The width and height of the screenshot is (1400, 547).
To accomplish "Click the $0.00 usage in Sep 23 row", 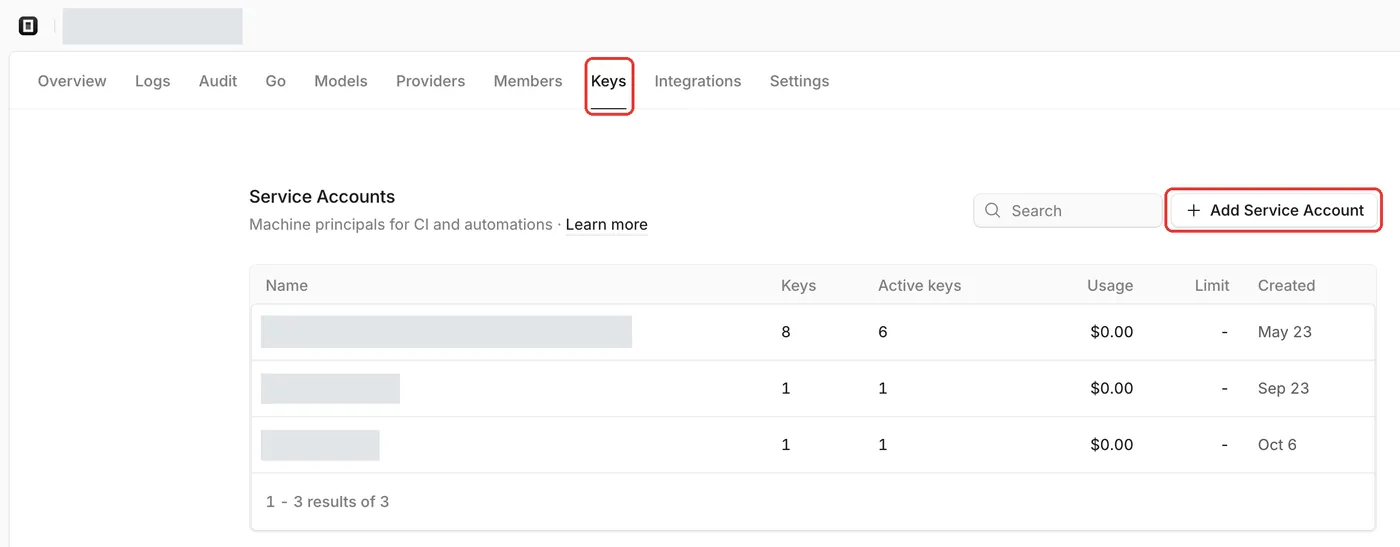I will (1111, 388).
